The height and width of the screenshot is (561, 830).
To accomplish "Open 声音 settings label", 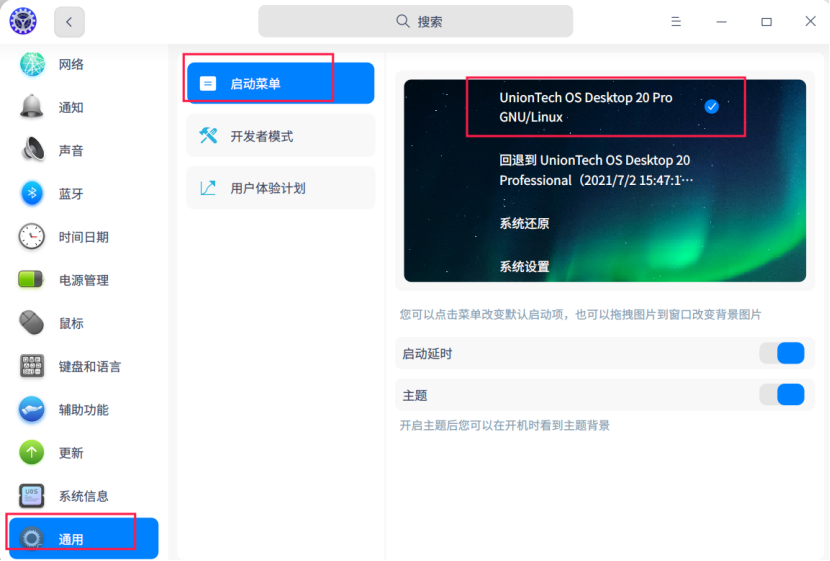I will point(71,151).
